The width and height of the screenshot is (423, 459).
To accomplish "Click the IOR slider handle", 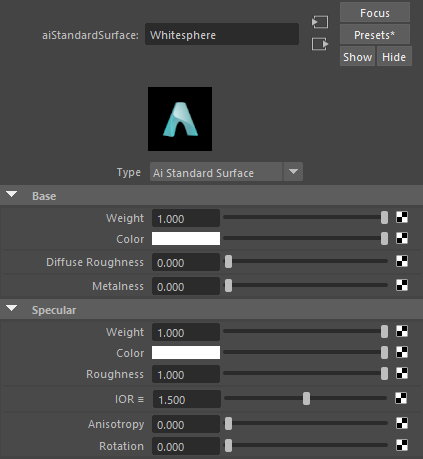I will coord(306,398).
